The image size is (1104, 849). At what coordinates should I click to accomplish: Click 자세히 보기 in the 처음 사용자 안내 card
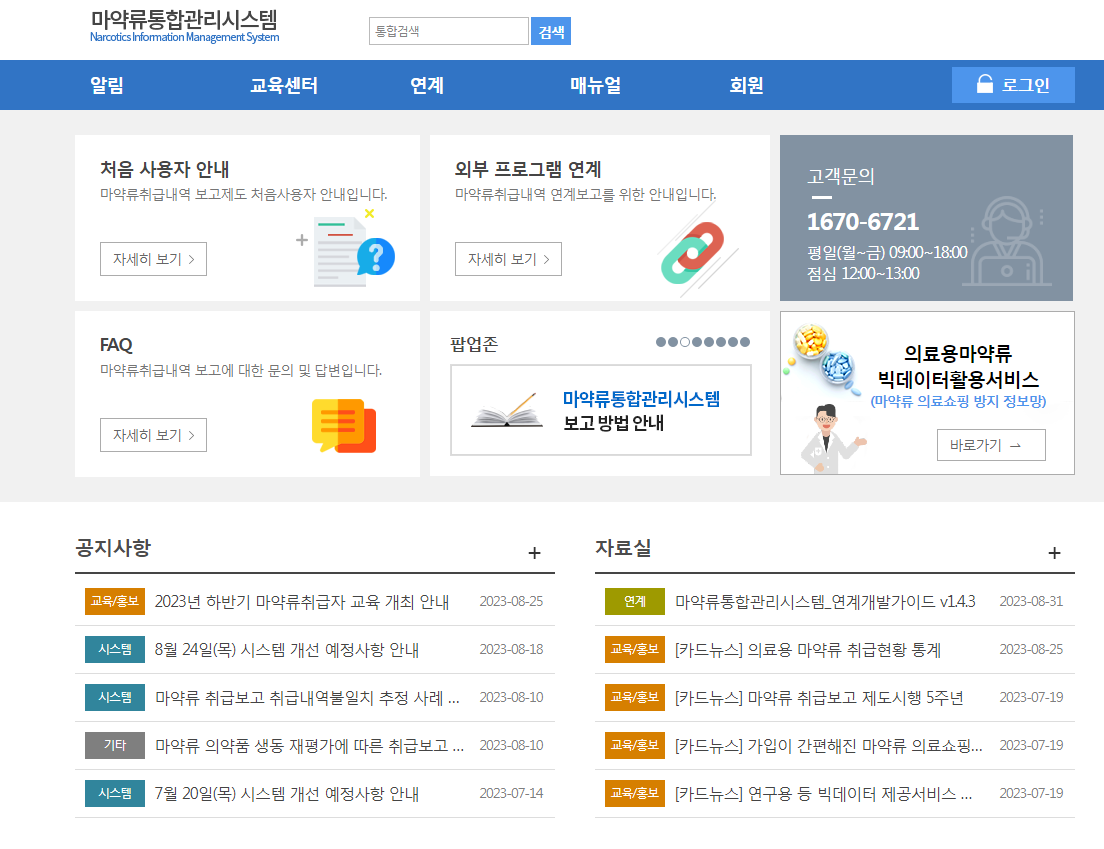(153, 259)
